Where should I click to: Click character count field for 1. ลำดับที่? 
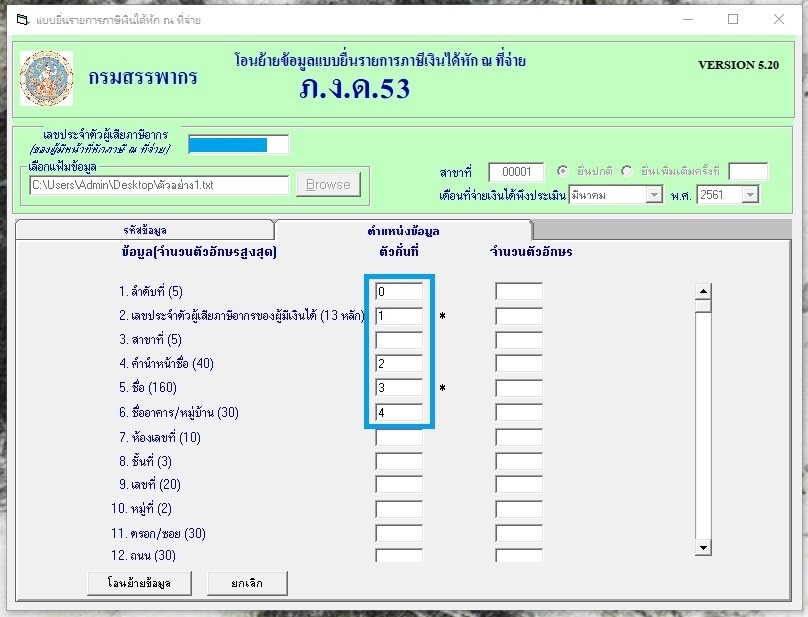tap(519, 291)
